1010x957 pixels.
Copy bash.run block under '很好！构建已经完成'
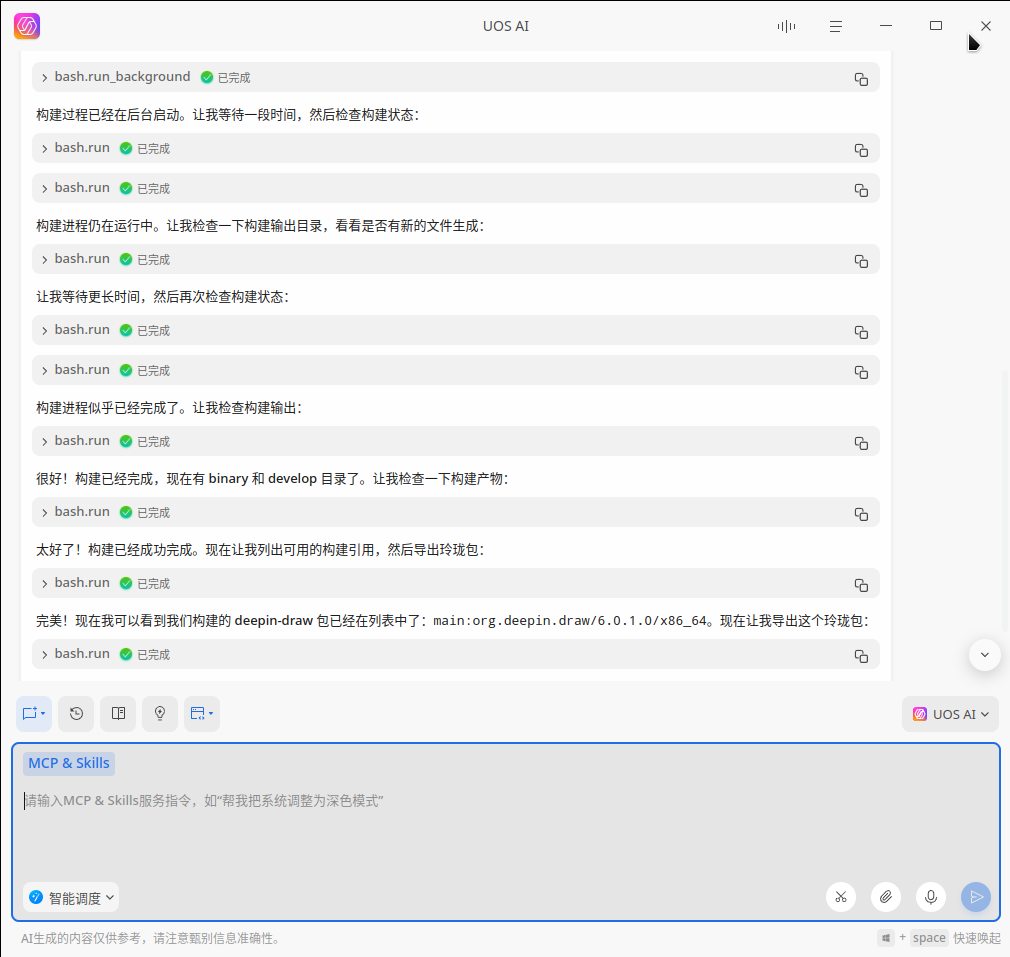(861, 514)
